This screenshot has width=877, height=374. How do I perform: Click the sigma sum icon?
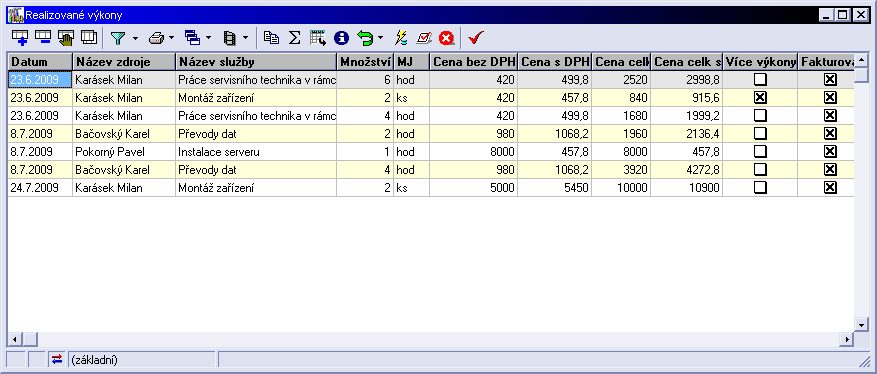coord(295,38)
